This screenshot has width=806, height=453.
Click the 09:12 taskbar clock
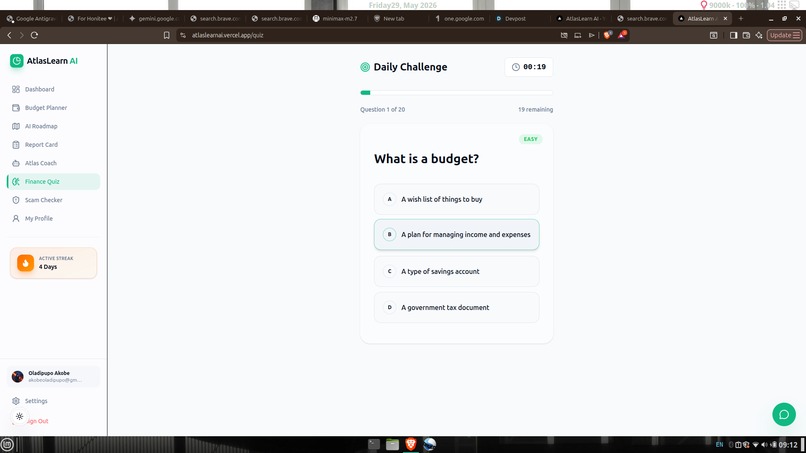click(x=787, y=445)
